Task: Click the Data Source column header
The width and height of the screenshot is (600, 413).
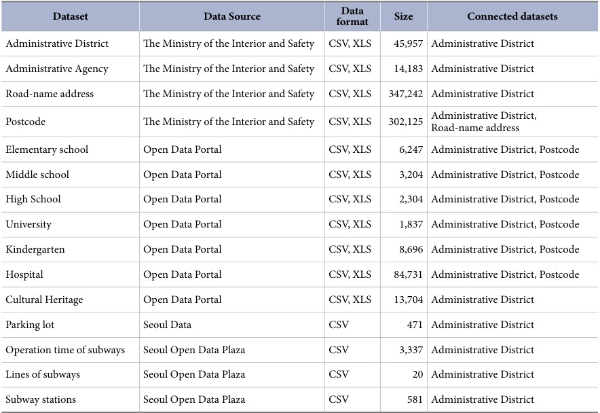Action: click(232, 17)
